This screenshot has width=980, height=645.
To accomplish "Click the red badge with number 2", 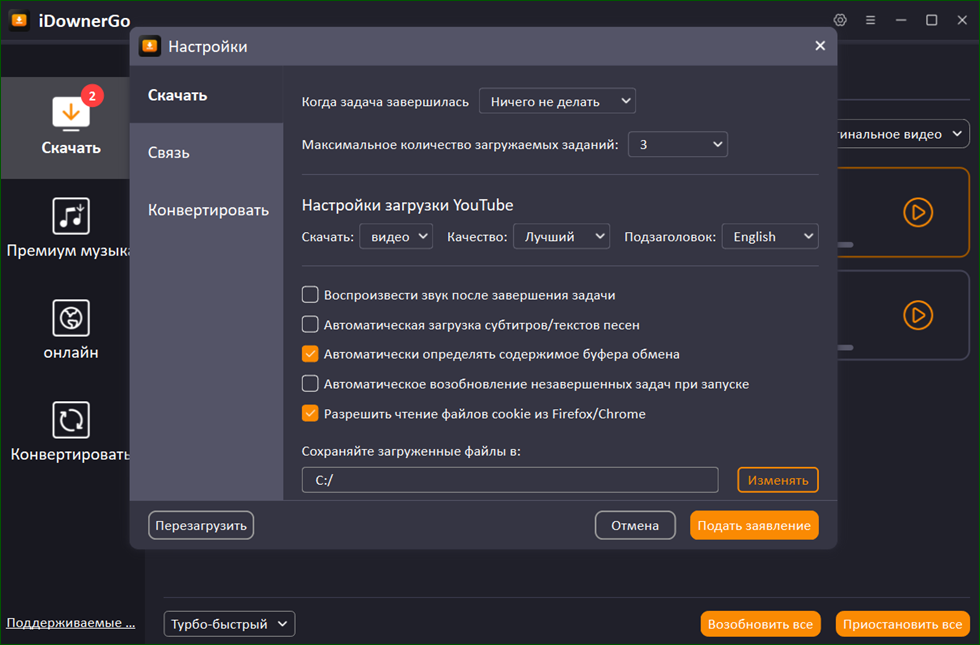I will (x=92, y=96).
